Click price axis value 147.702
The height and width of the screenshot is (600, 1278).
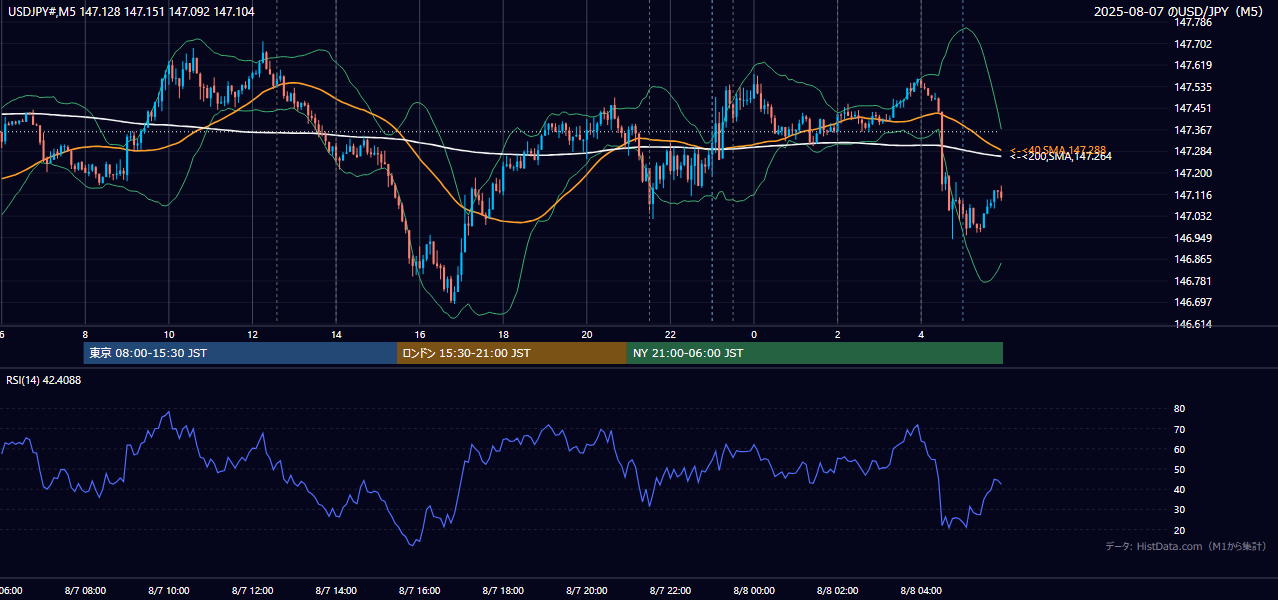(1193, 44)
